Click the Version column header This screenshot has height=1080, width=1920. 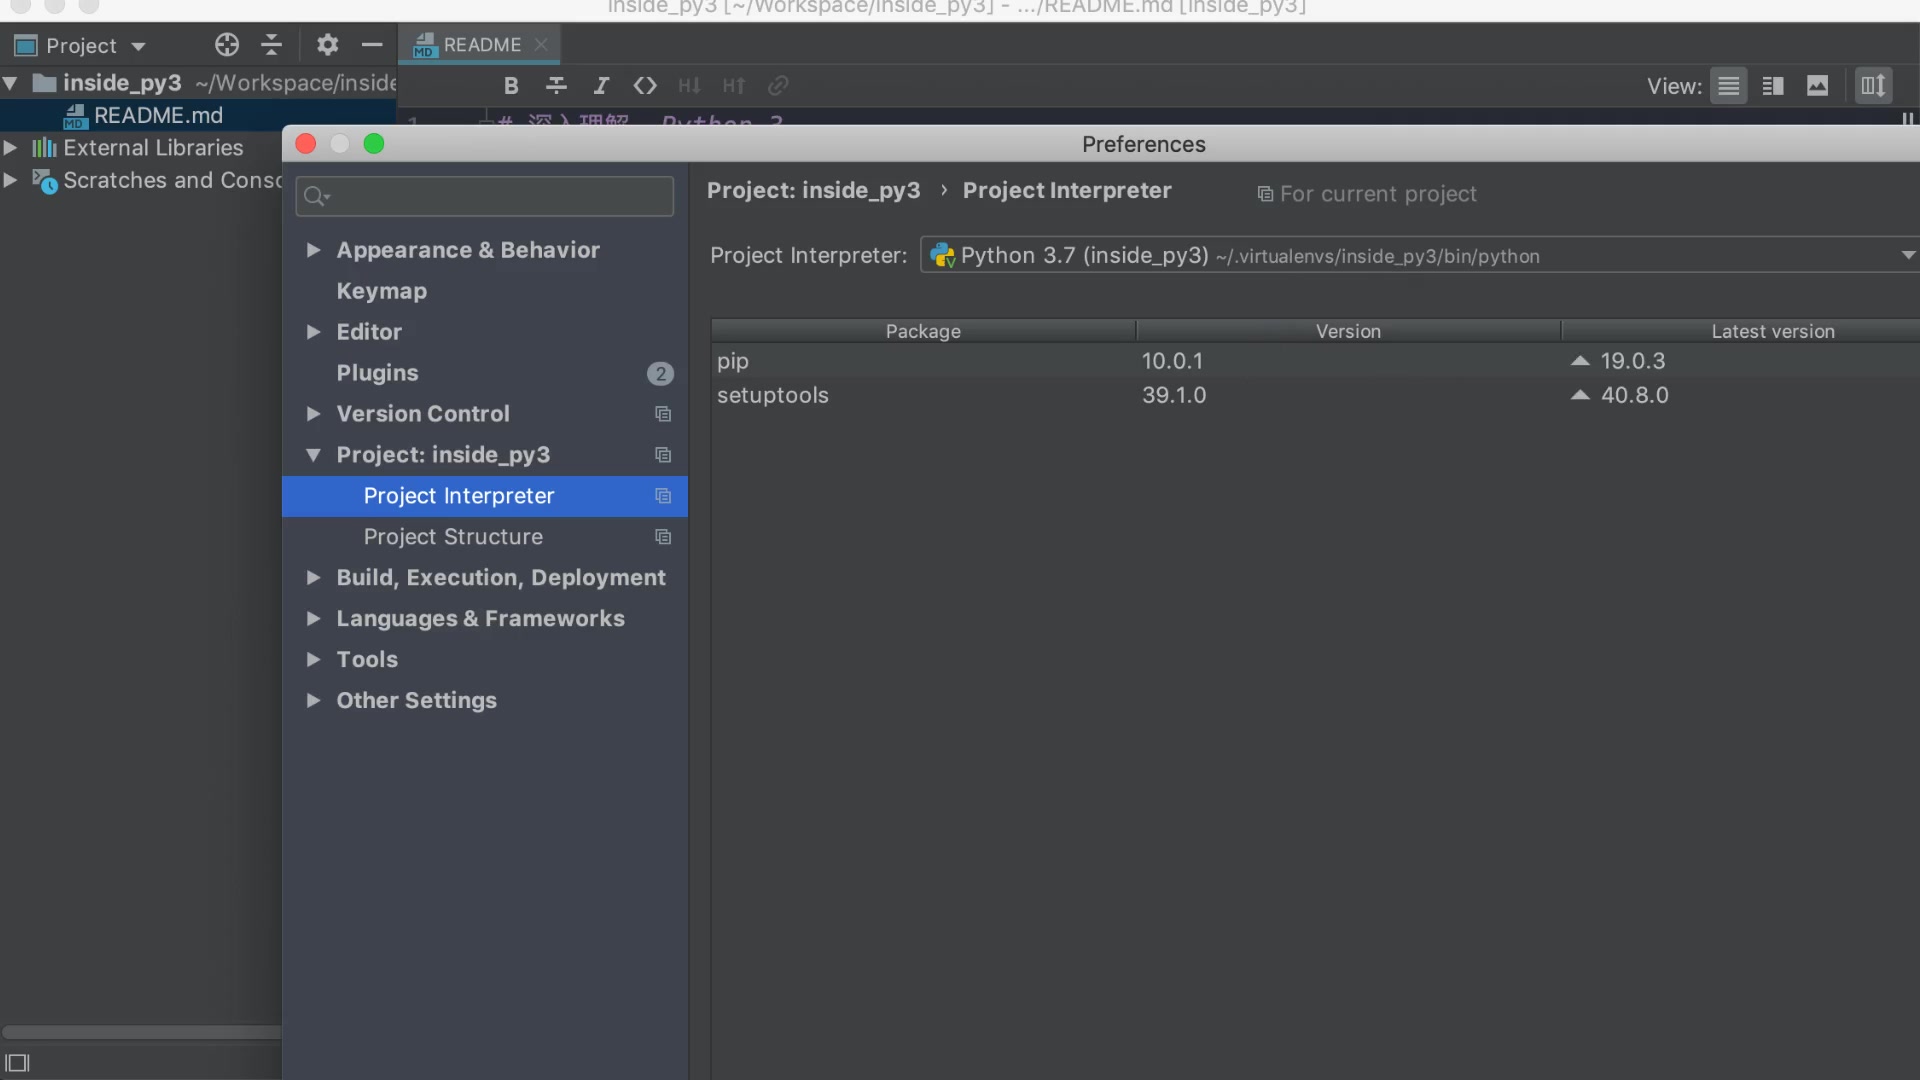(x=1348, y=331)
